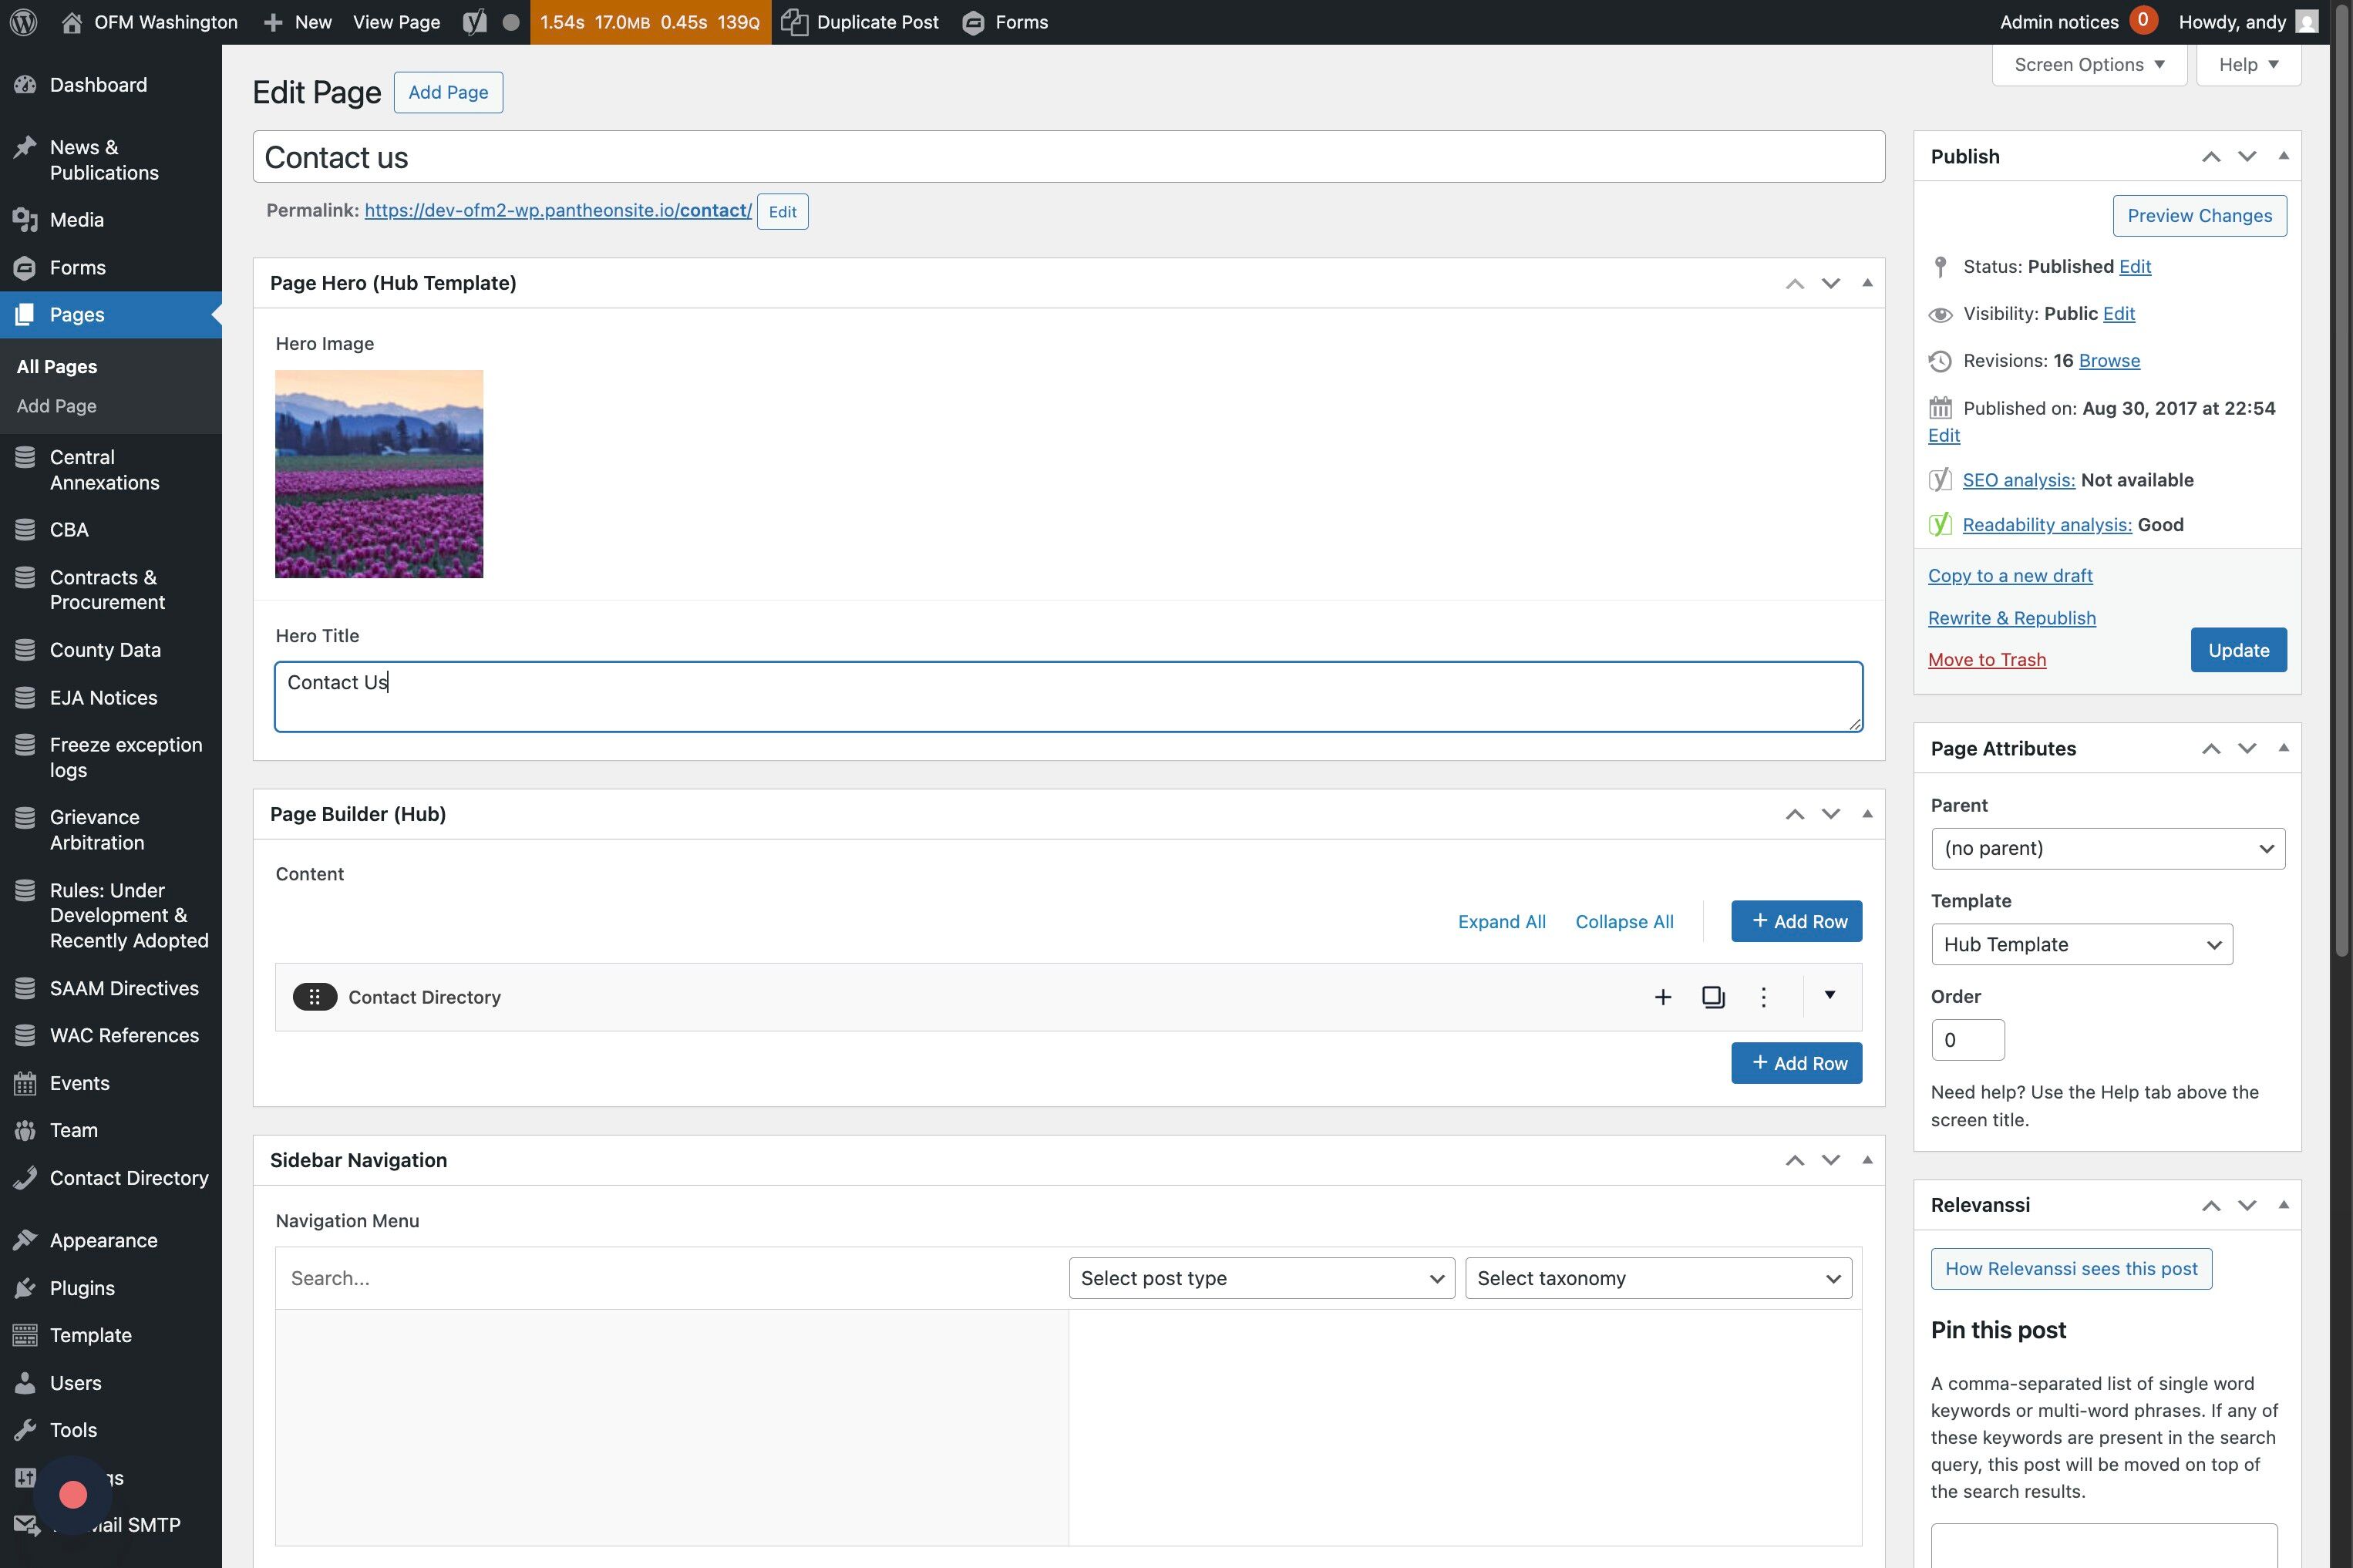Expand the Select post type dropdown
The image size is (2353, 1568).
(1261, 1278)
